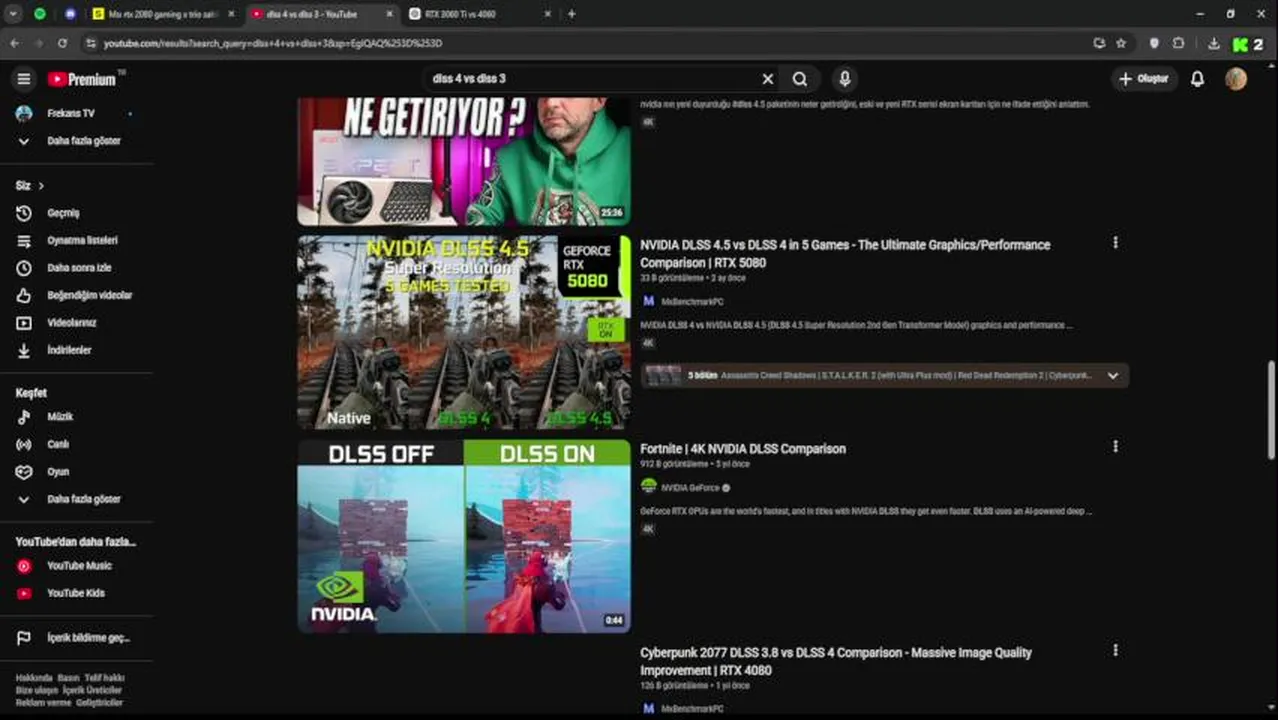Close the Msi rtx 2080 gaming tab
The image size is (1278, 720).
click(230, 14)
